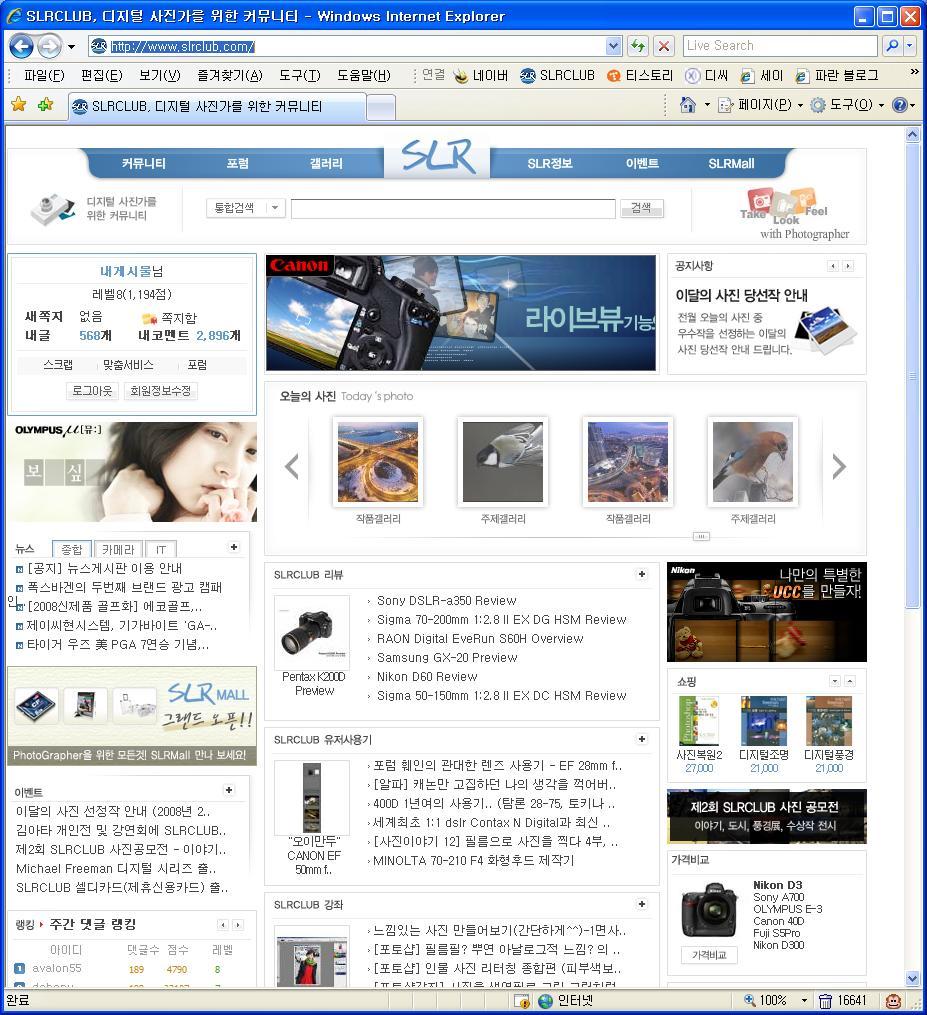Show previous Today's photo arrow
This screenshot has height=1015, width=927.
pos(292,466)
